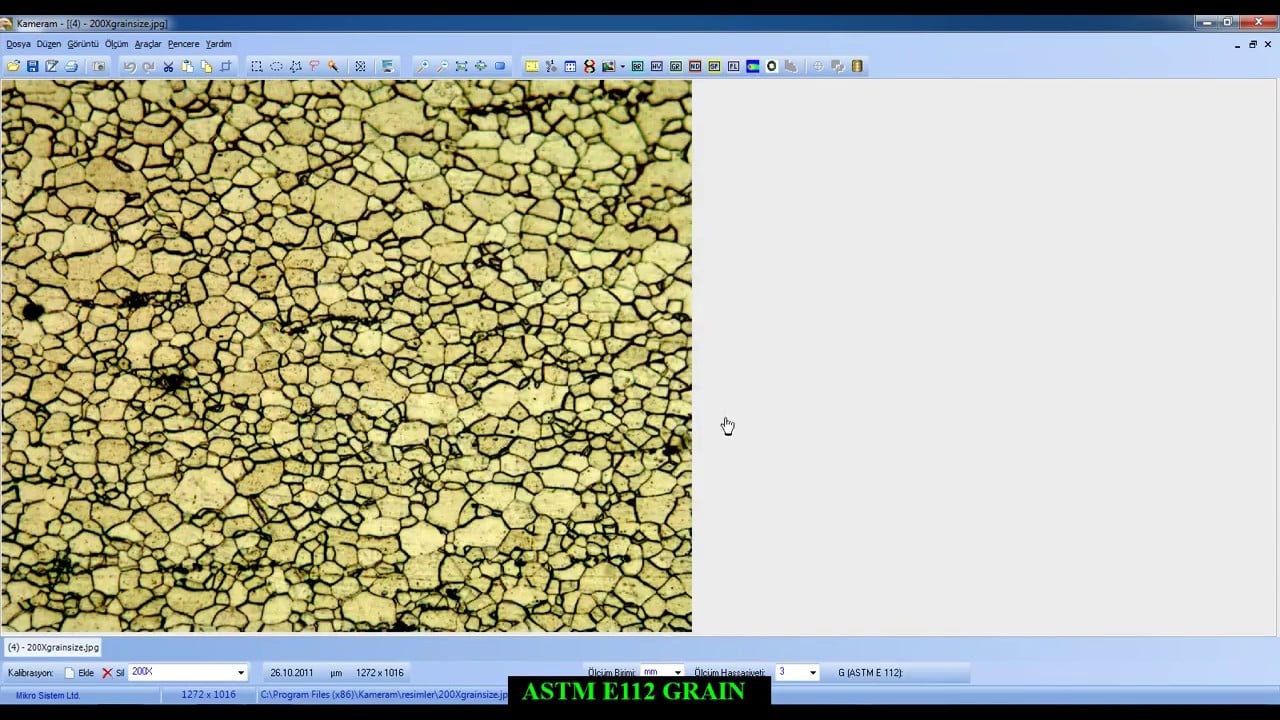The image size is (1280, 720).
Task: Click the 26.10.2011 date text
Action: (291, 673)
